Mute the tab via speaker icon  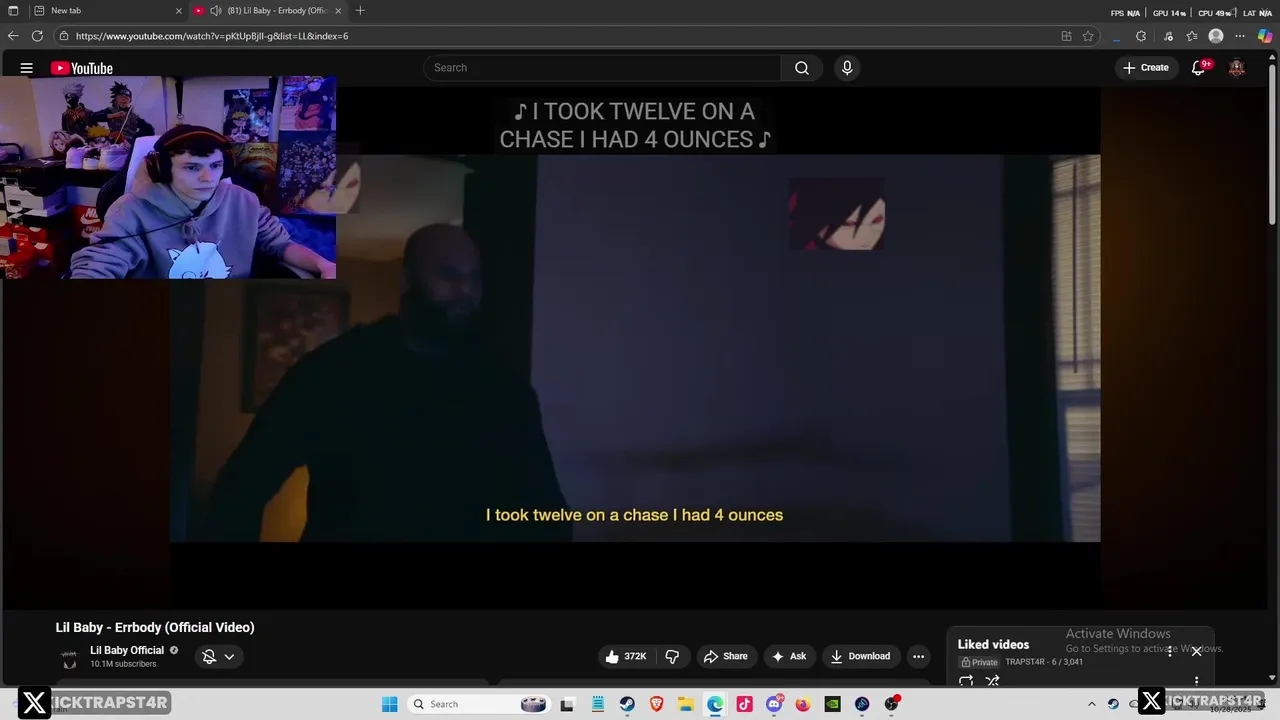[216, 11]
